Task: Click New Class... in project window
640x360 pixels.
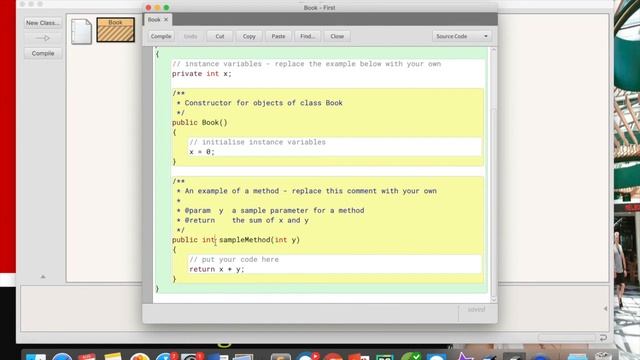Action: [43, 23]
